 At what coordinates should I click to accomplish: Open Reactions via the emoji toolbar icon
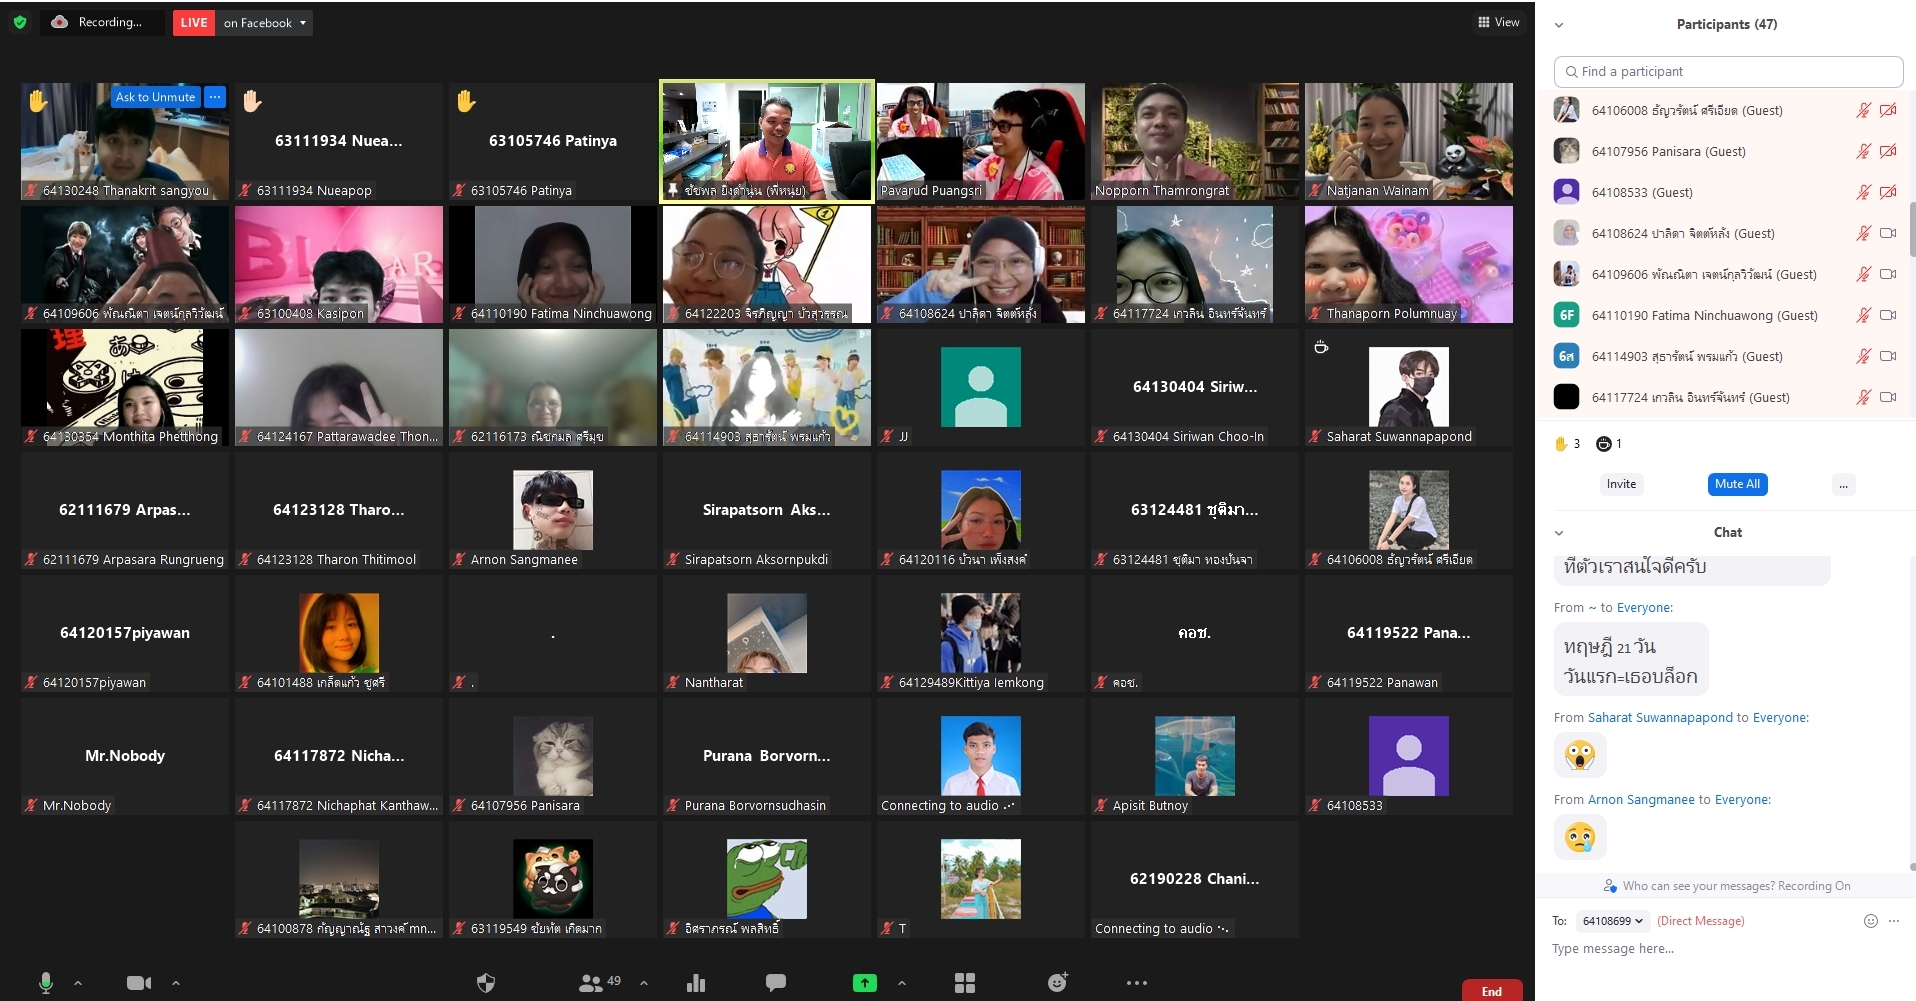1057,983
